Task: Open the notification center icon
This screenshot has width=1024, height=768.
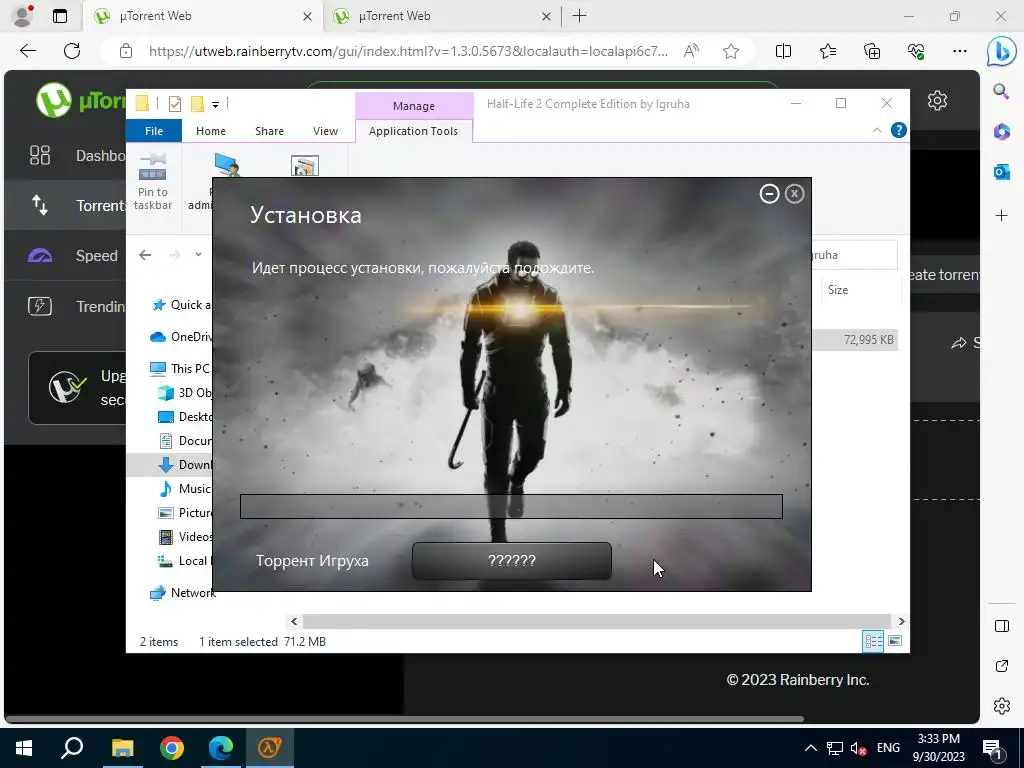Action: pos(993,748)
